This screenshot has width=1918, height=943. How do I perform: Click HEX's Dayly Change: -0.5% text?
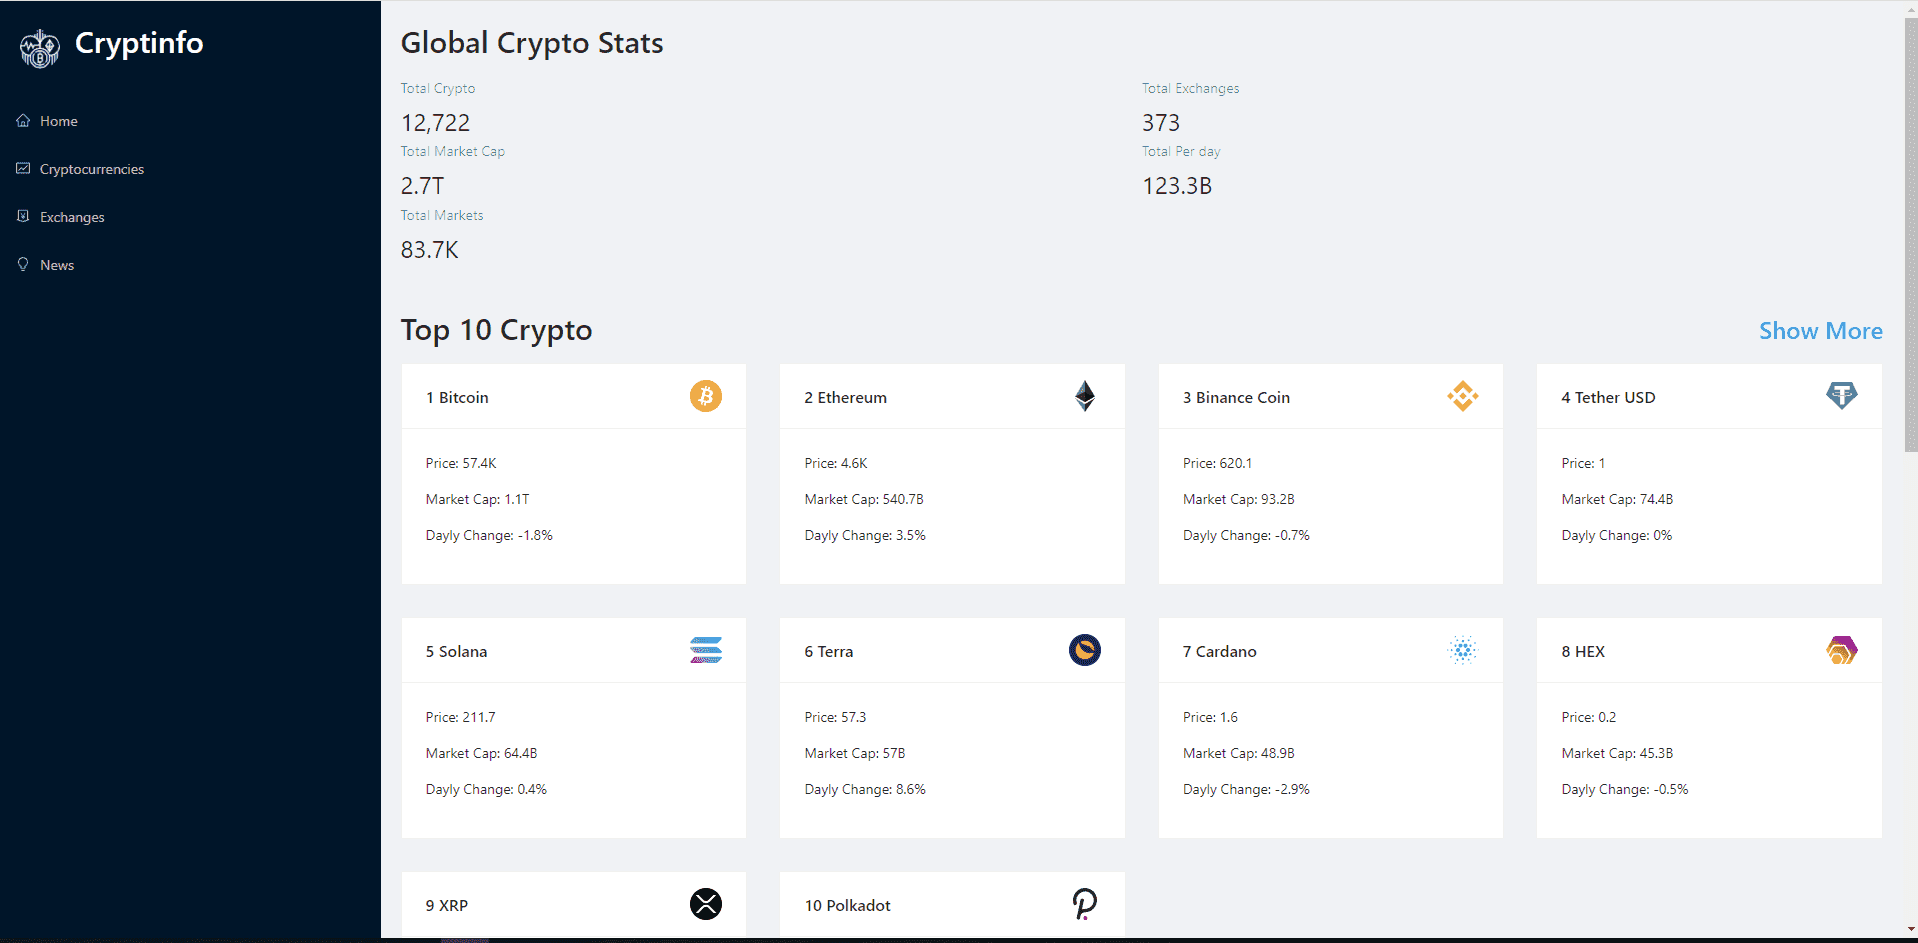(1624, 789)
